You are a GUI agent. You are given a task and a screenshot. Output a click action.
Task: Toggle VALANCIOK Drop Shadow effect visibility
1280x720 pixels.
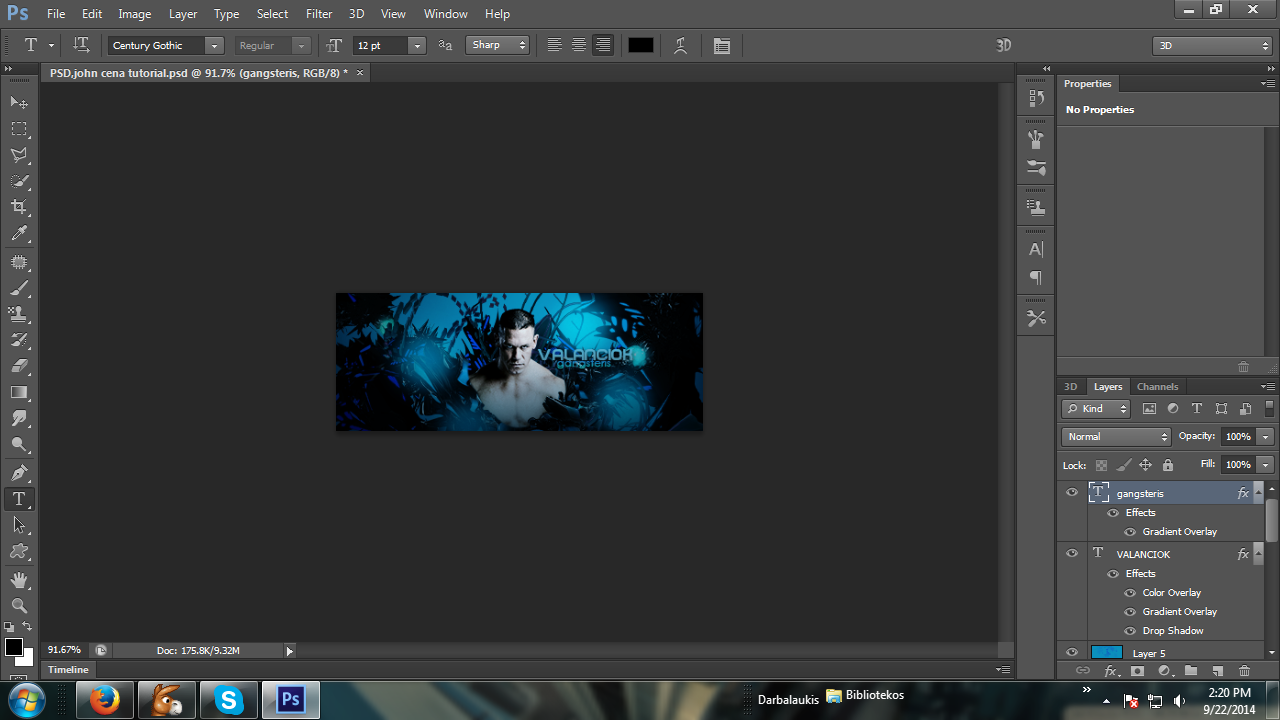(1131, 631)
